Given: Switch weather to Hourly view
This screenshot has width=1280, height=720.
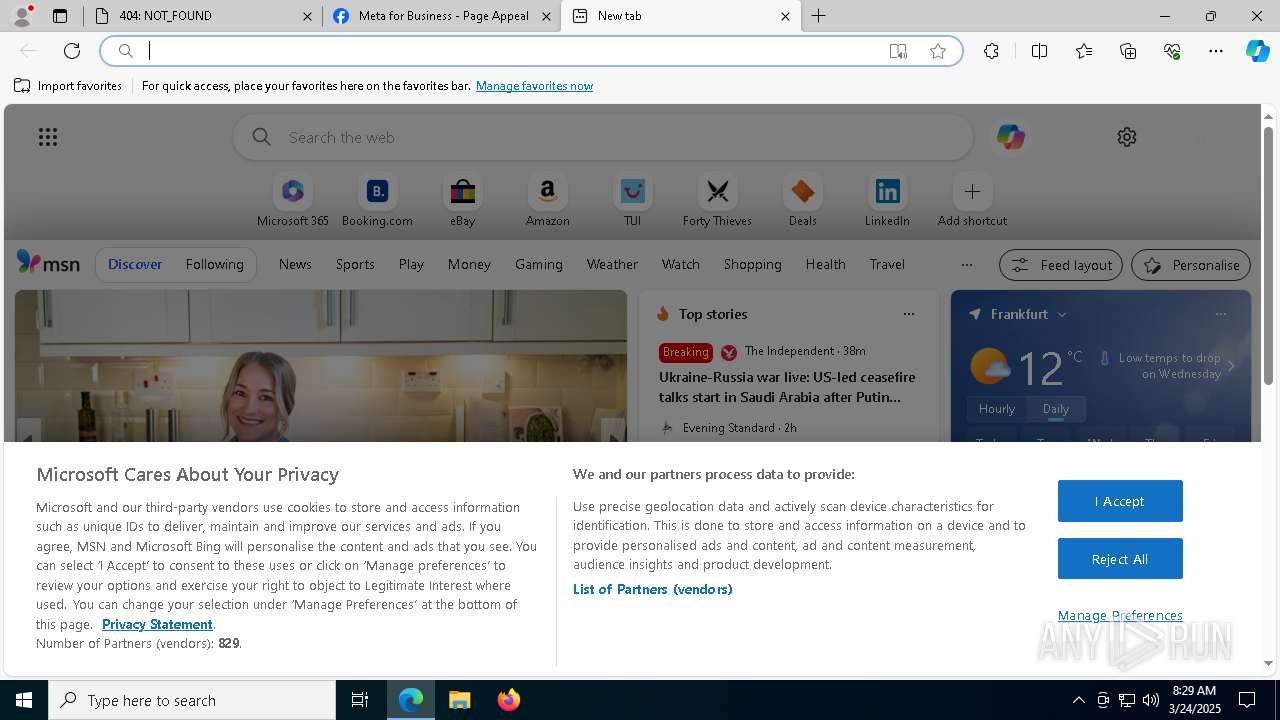Looking at the screenshot, I should [x=997, y=409].
